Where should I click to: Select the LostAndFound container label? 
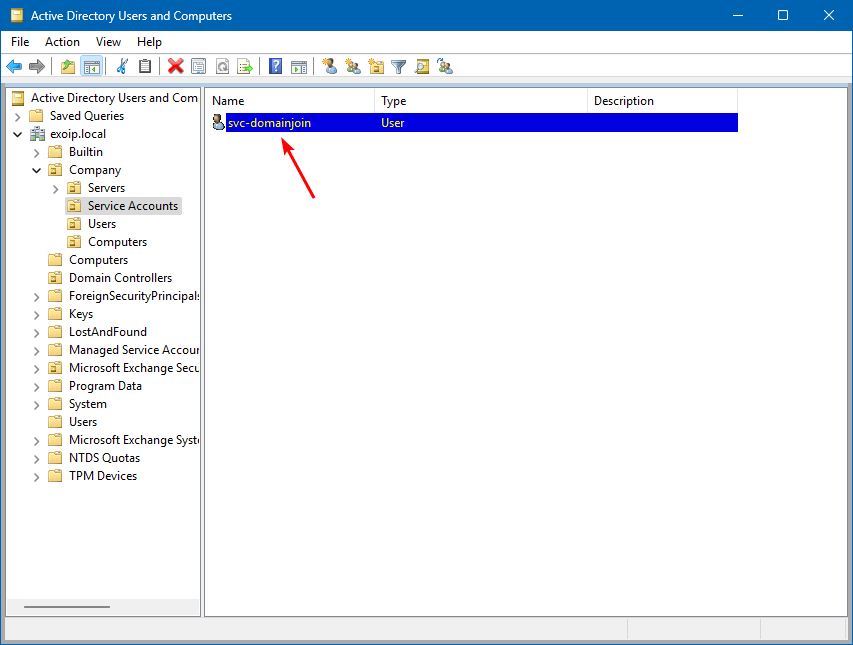(108, 332)
